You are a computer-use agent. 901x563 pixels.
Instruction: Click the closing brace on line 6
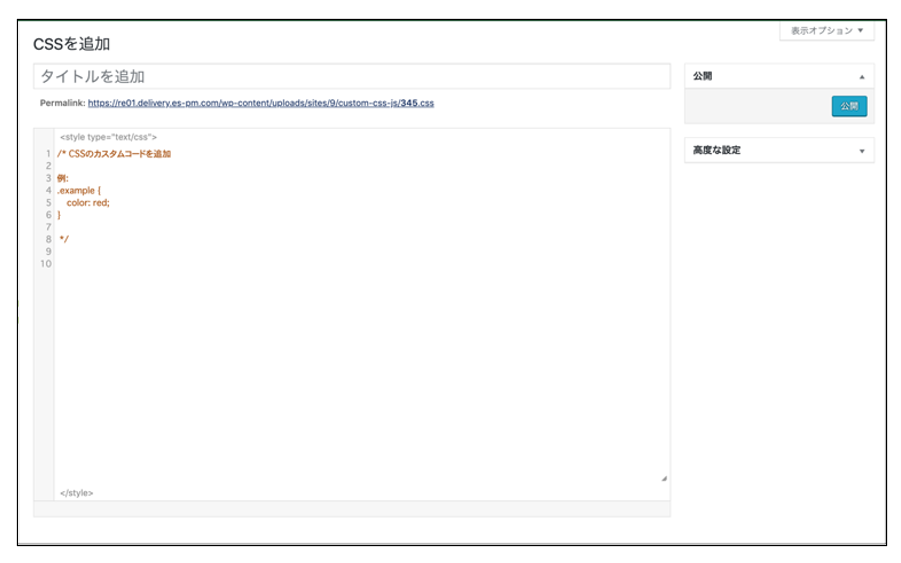(59, 215)
